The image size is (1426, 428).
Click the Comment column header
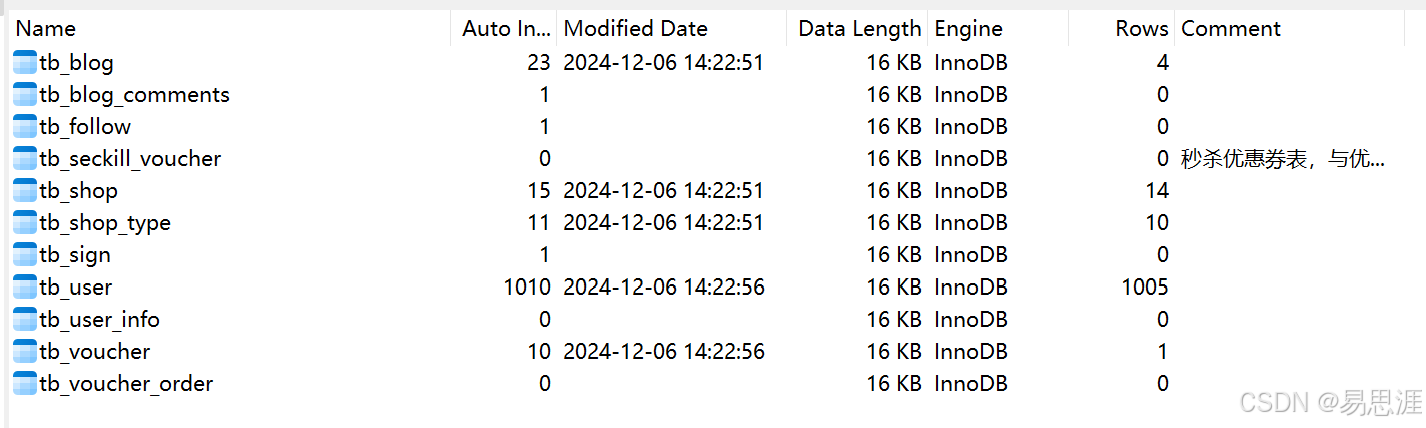[1290, 29]
